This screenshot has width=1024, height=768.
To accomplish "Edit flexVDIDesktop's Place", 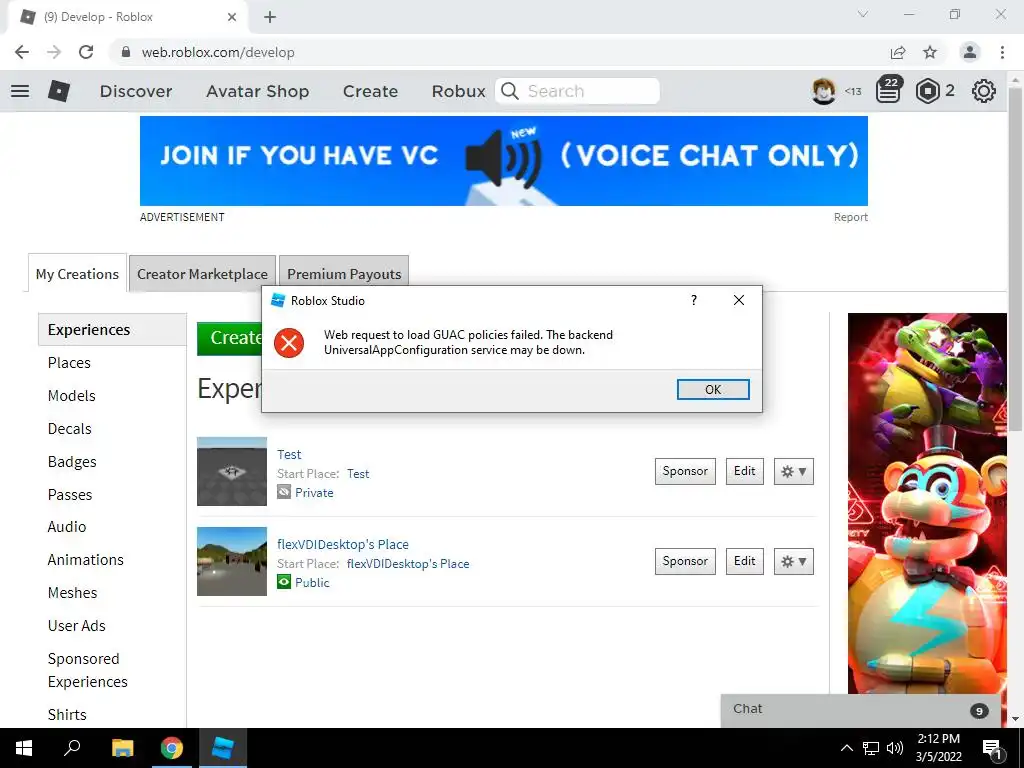I will pos(744,561).
